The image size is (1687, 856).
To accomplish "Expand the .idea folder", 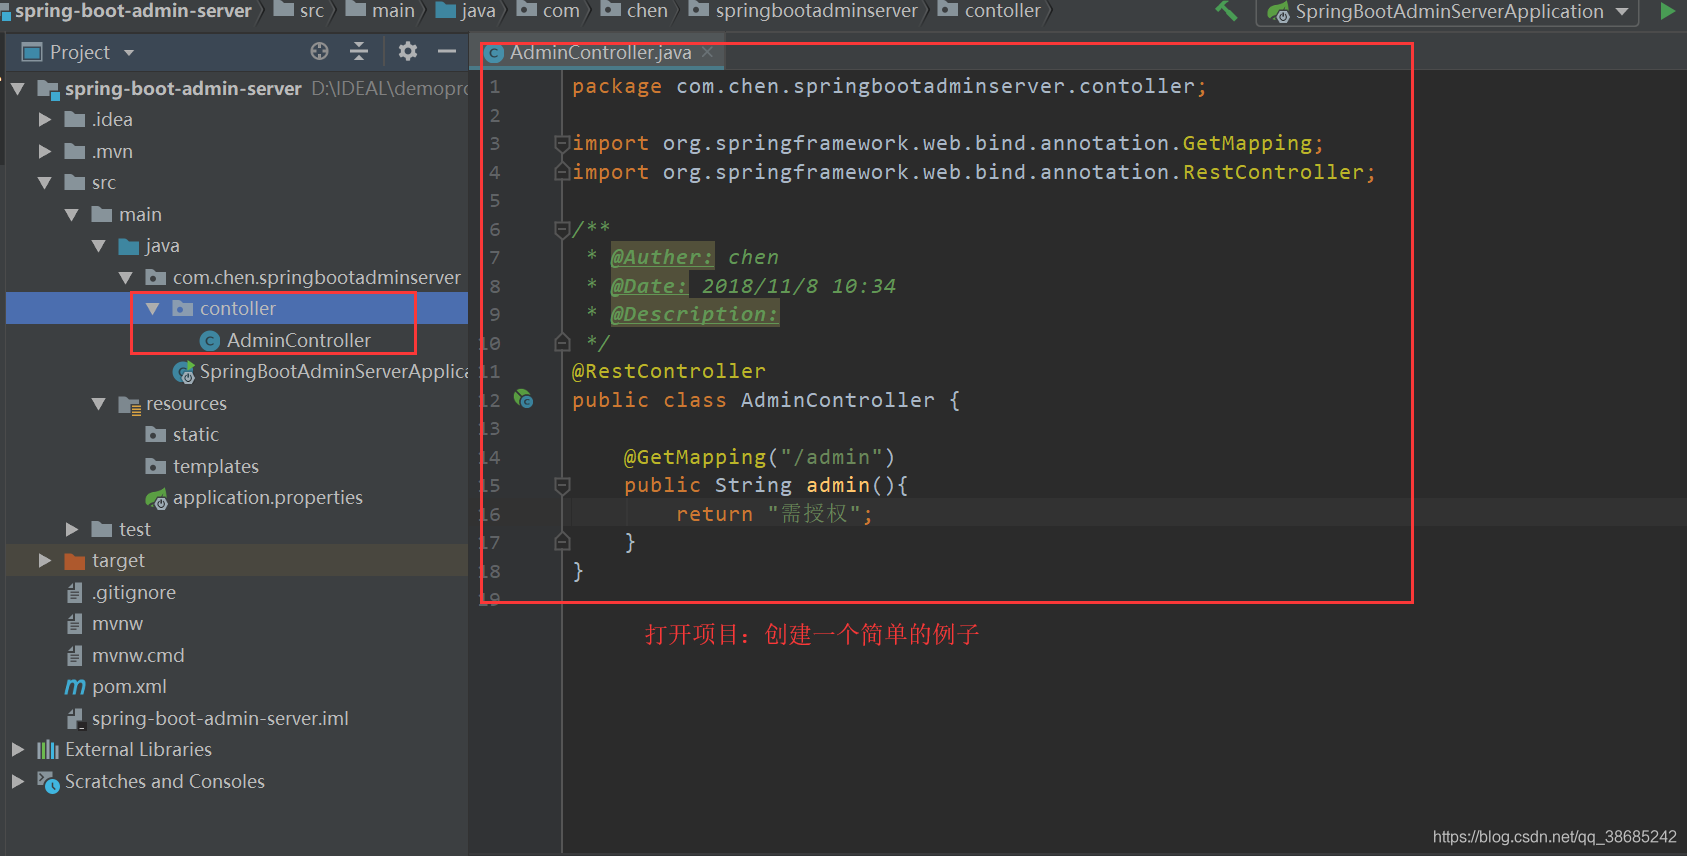I will (x=45, y=120).
